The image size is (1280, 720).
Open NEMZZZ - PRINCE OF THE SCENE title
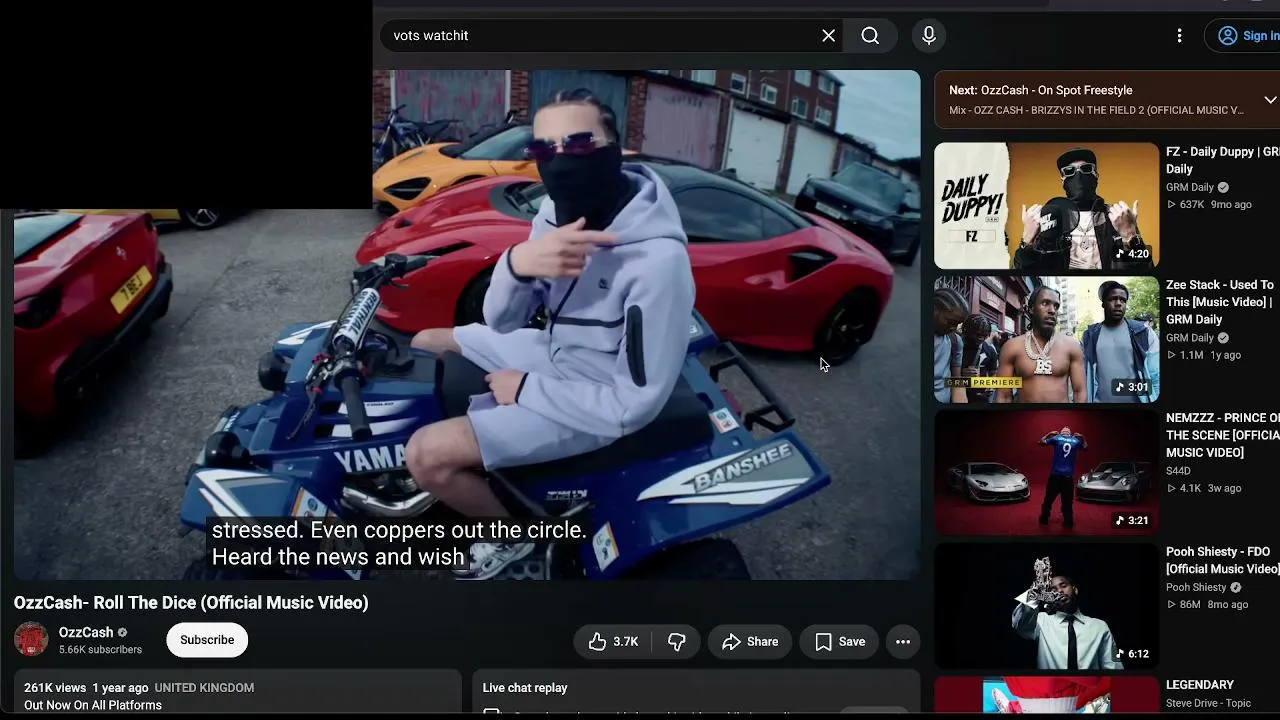[x=1222, y=435]
